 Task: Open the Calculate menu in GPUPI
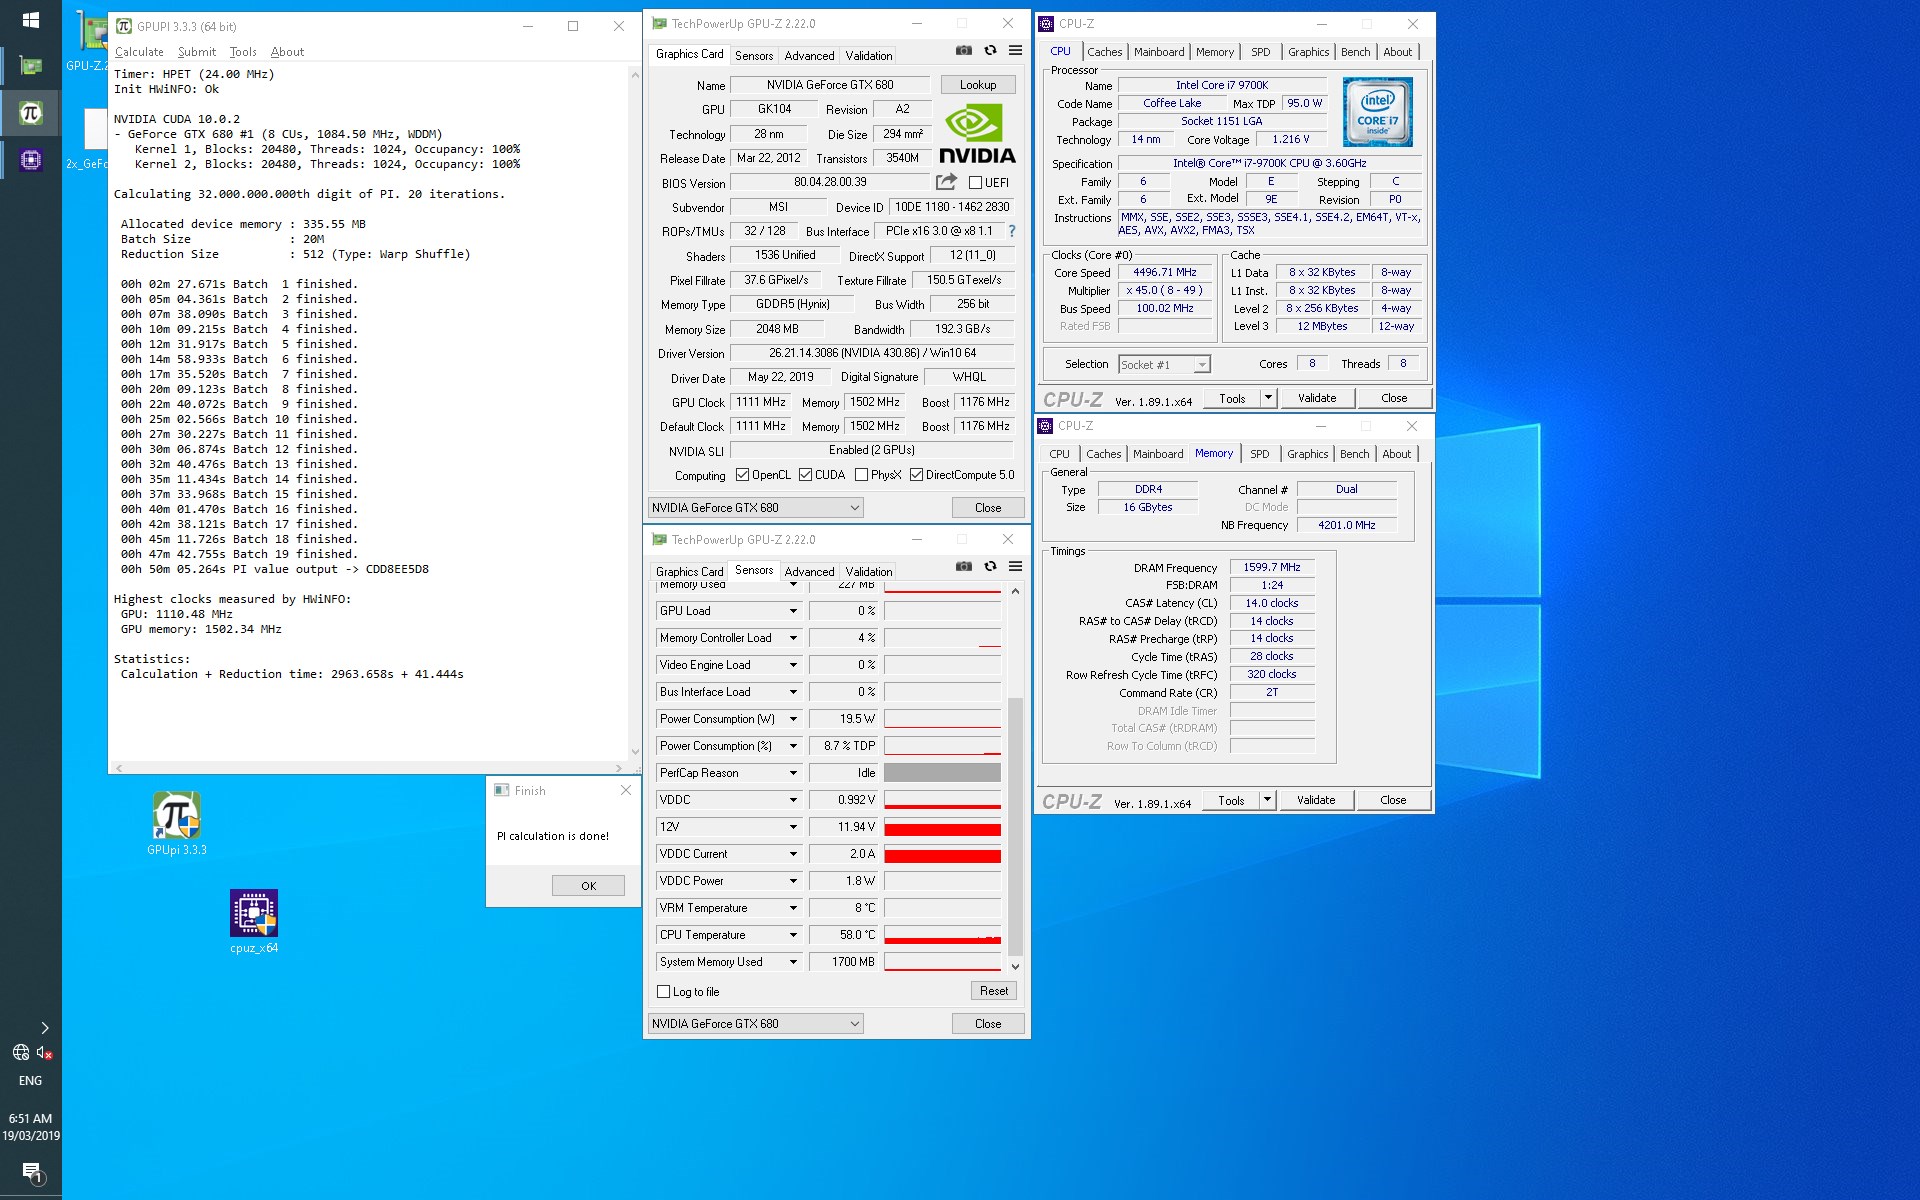(139, 52)
